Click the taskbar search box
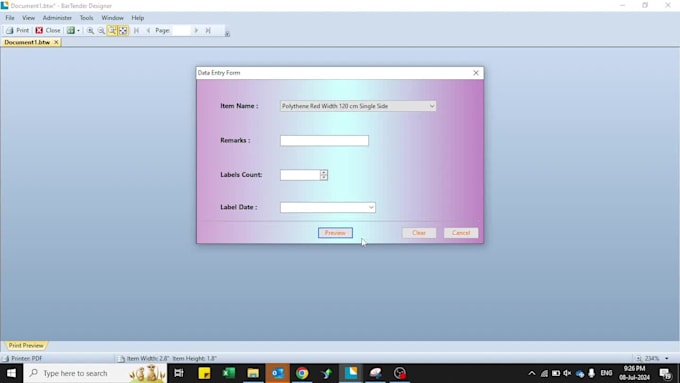This screenshot has height=383, width=680. (x=95, y=373)
